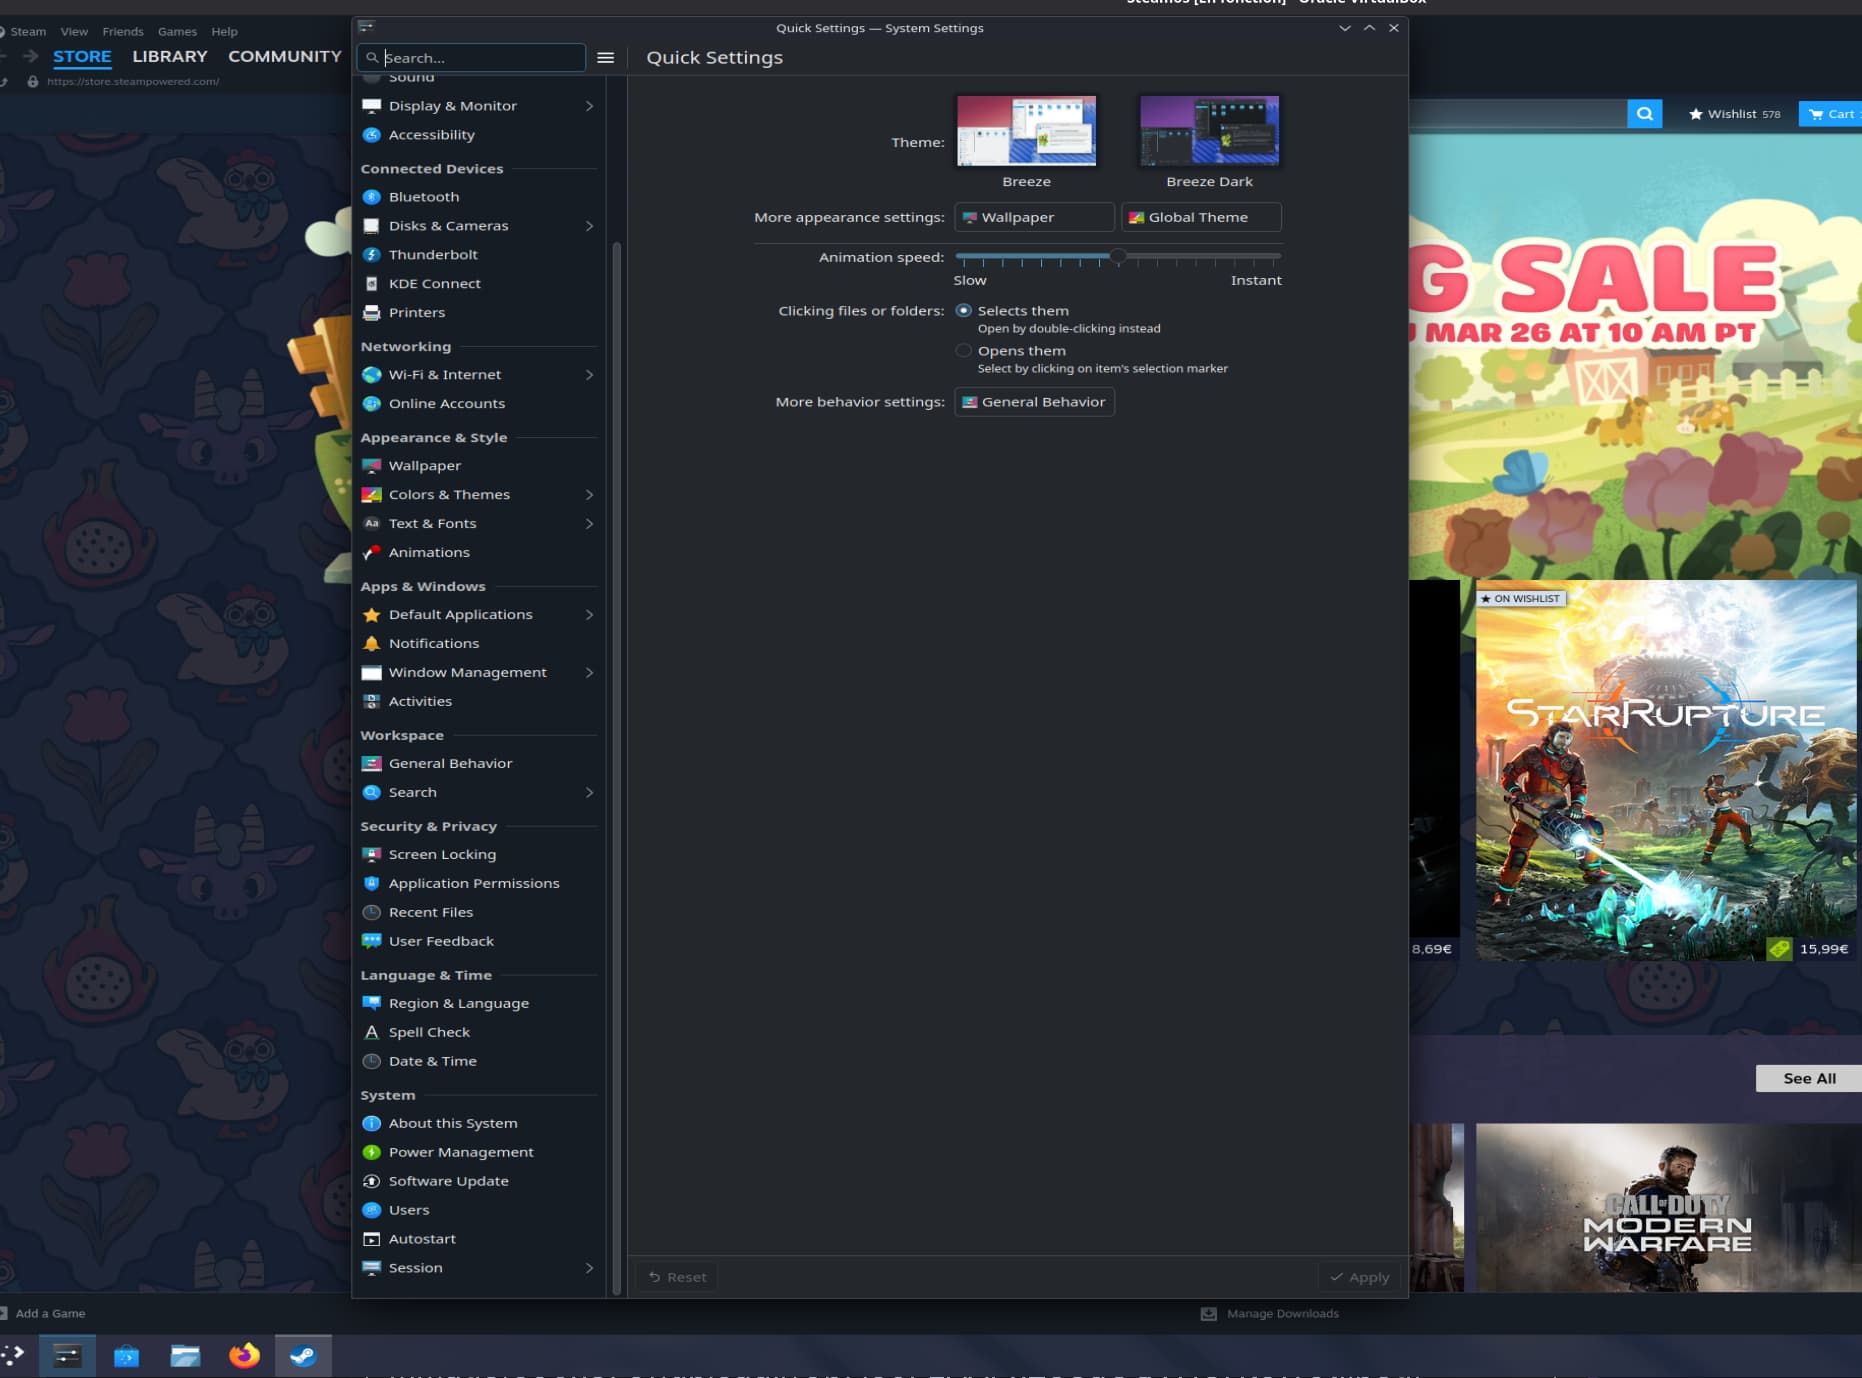The height and width of the screenshot is (1378, 1862).
Task: Expand Window Management submenu arrow
Action: (589, 673)
